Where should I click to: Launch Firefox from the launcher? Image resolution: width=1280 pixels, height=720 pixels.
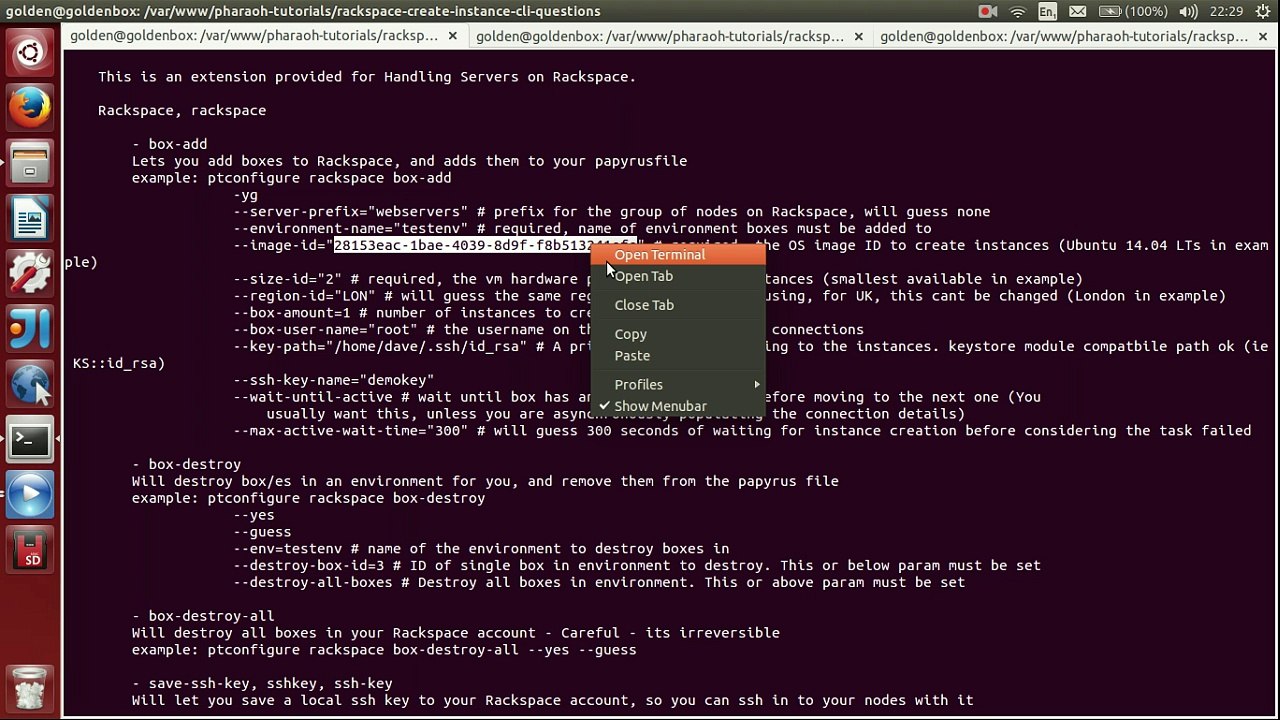click(x=30, y=107)
